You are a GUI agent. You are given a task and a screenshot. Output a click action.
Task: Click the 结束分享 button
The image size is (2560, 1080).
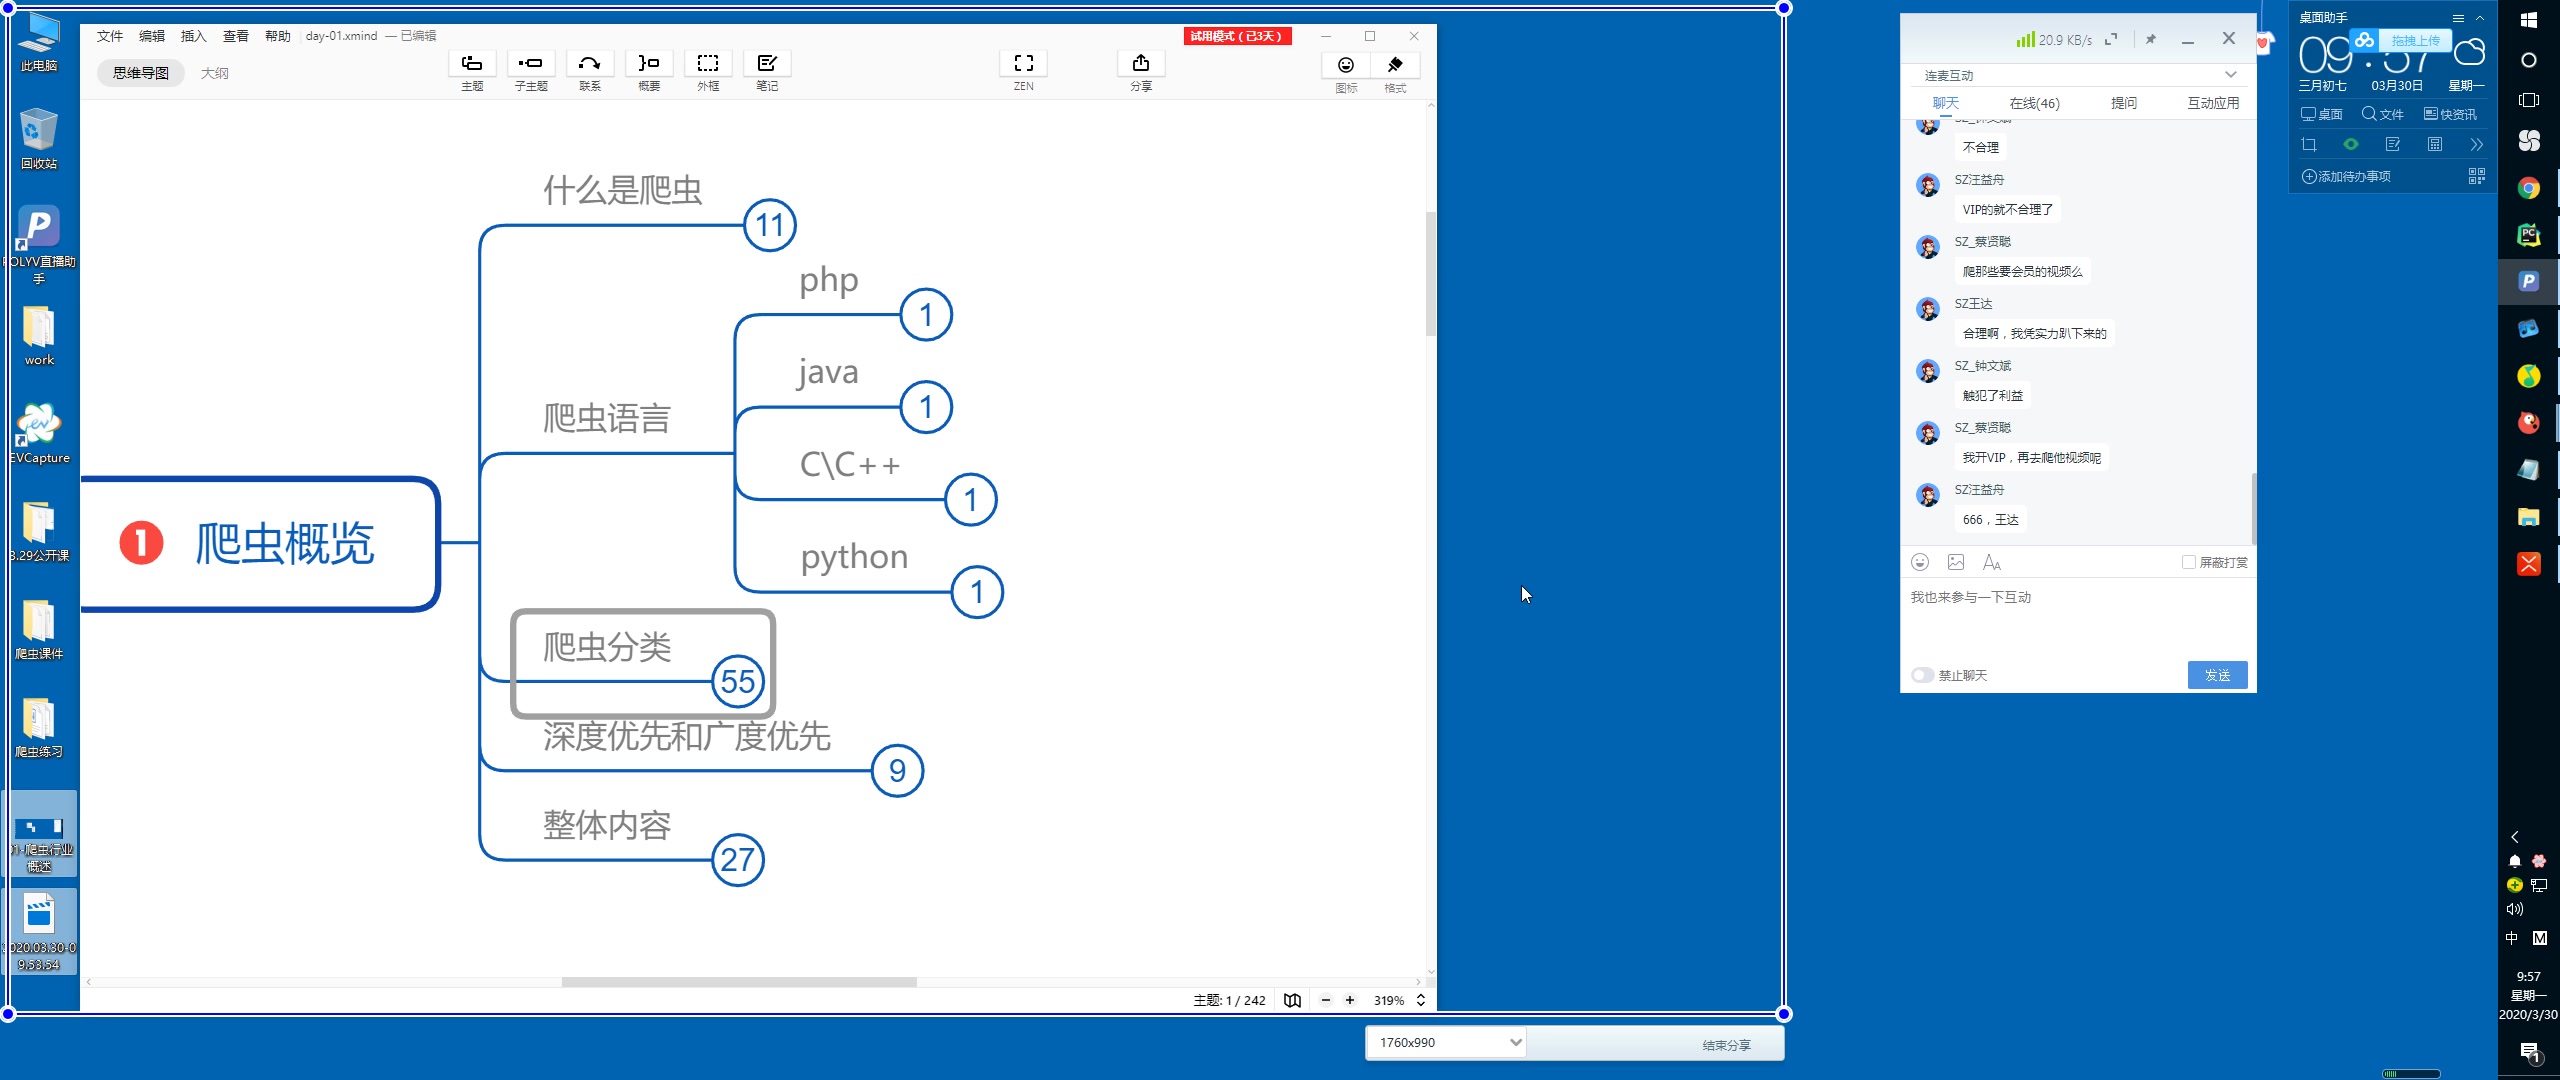point(1726,1045)
